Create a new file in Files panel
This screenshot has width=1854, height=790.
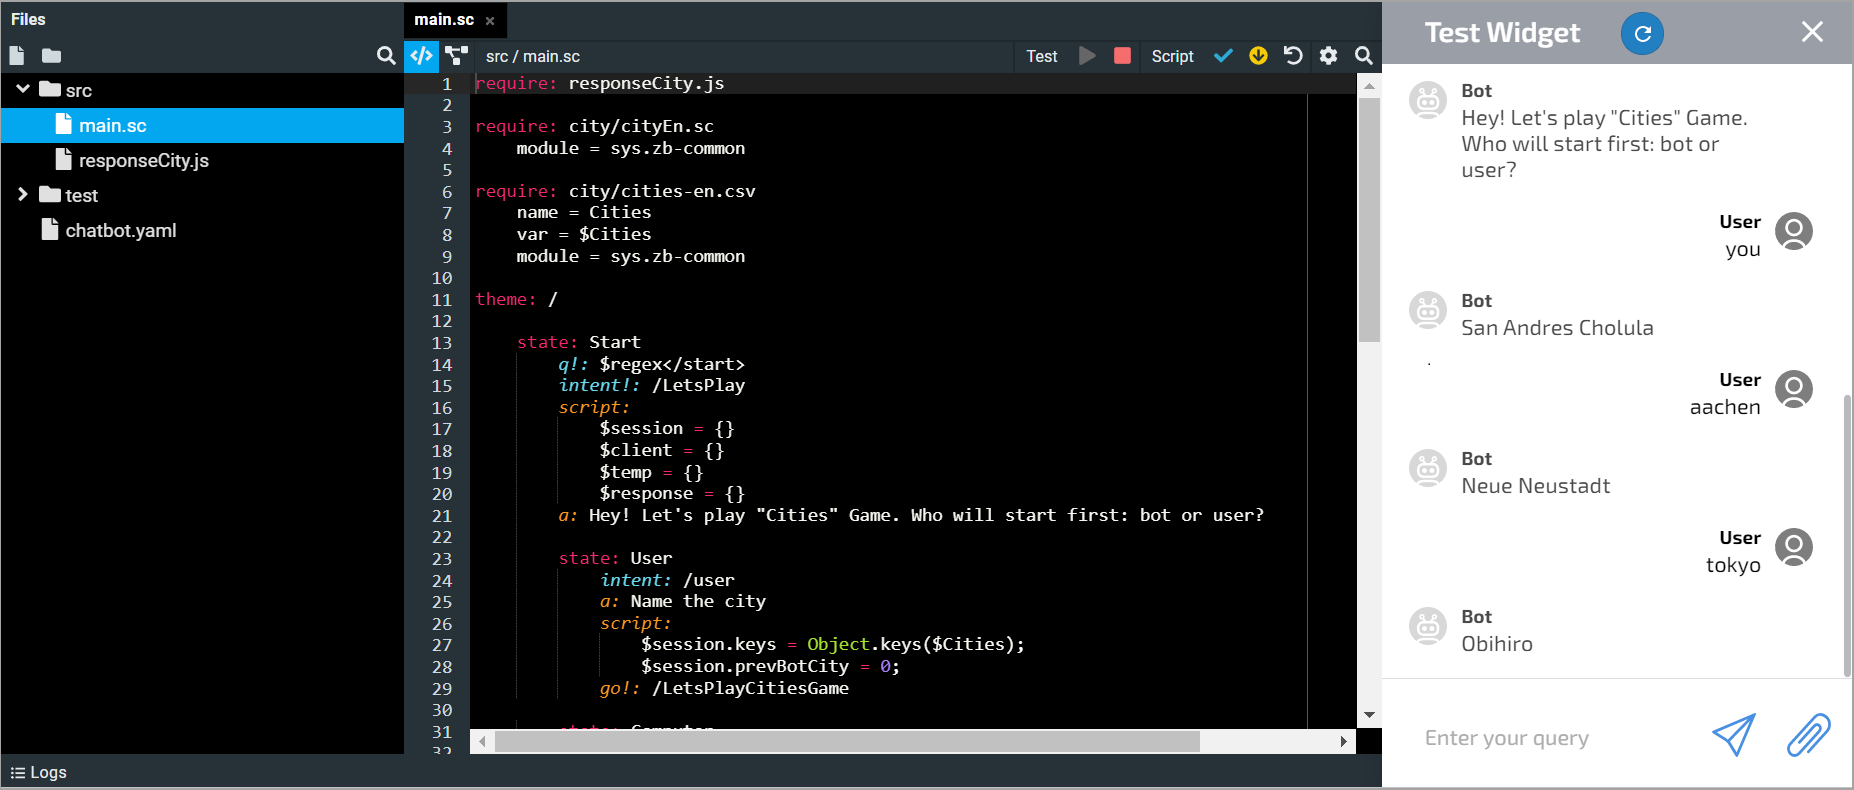pos(17,56)
